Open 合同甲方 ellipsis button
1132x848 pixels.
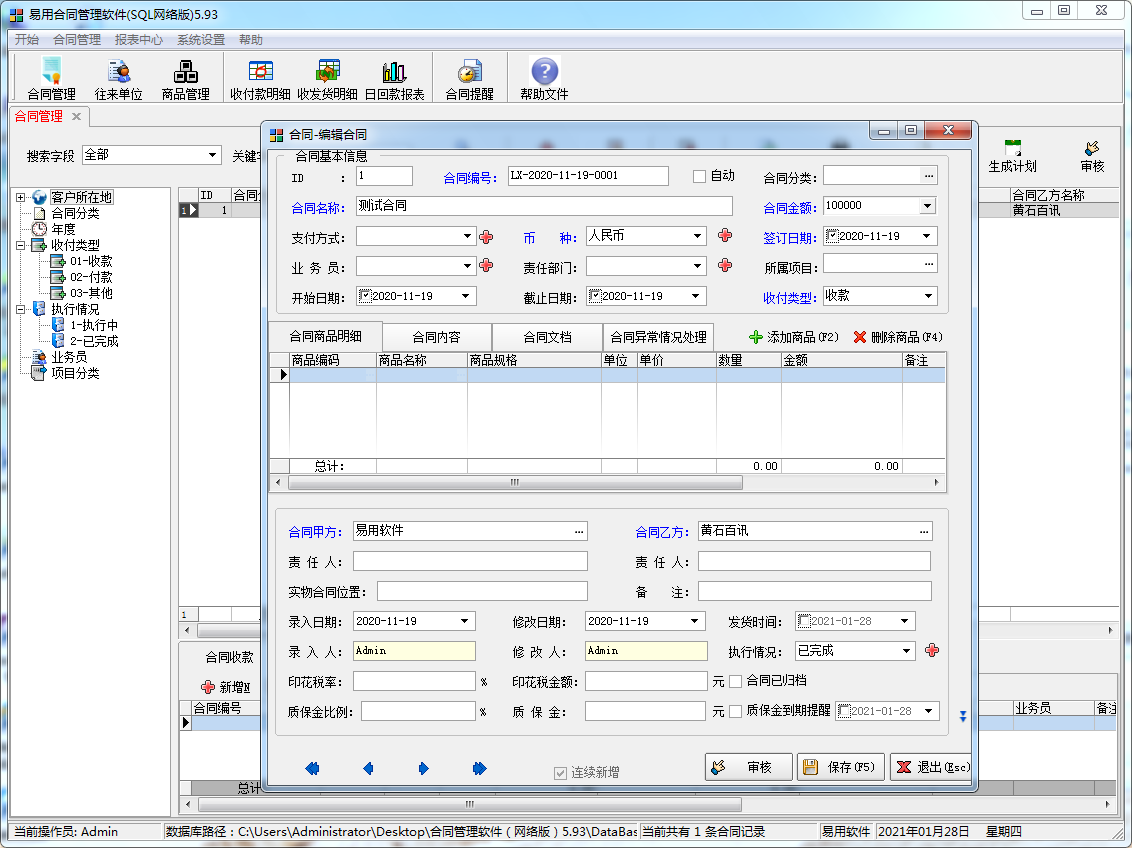(579, 532)
